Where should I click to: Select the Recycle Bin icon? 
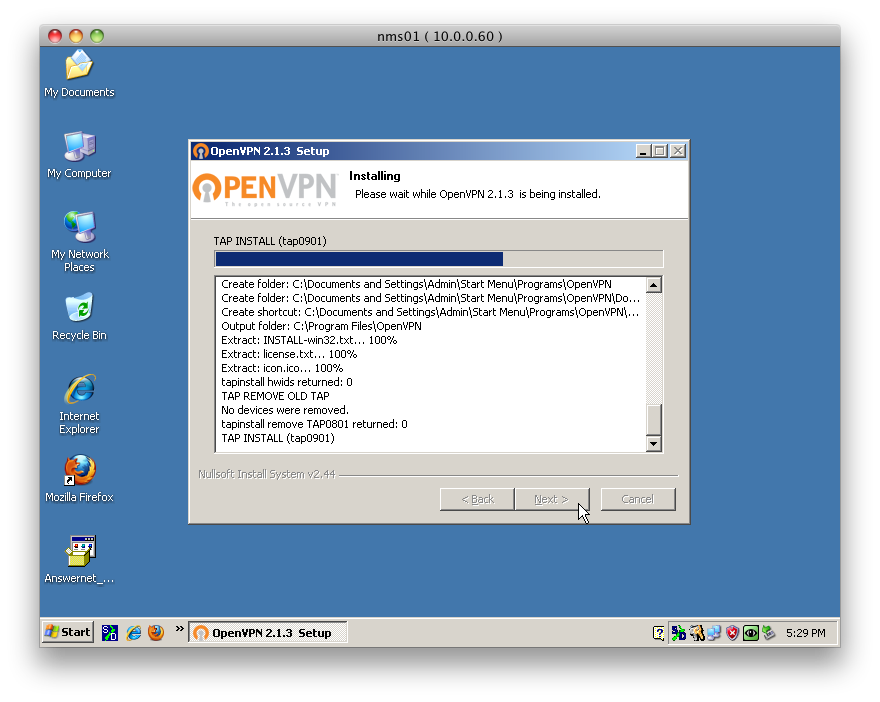point(79,316)
